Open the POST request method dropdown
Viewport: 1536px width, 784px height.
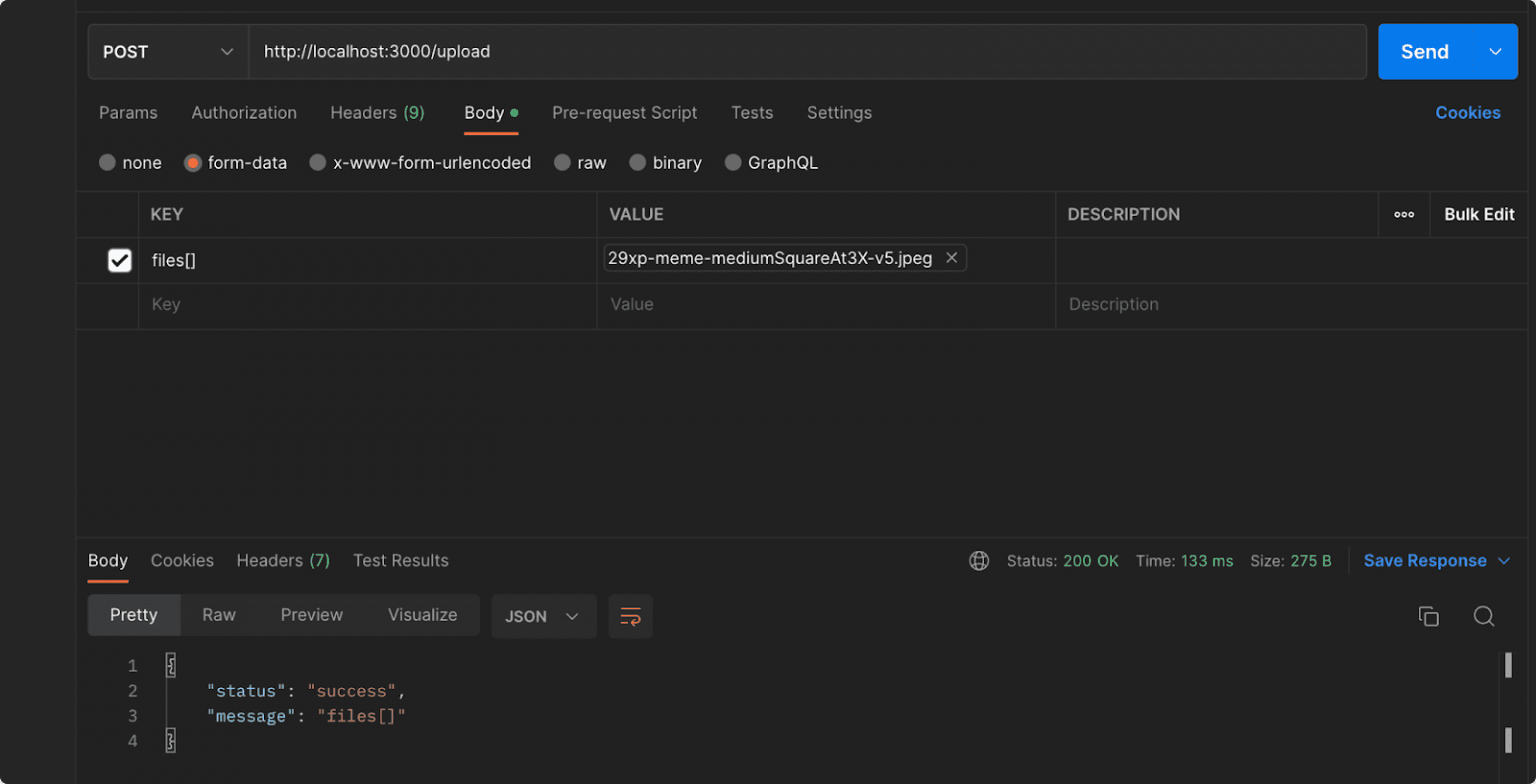click(167, 51)
